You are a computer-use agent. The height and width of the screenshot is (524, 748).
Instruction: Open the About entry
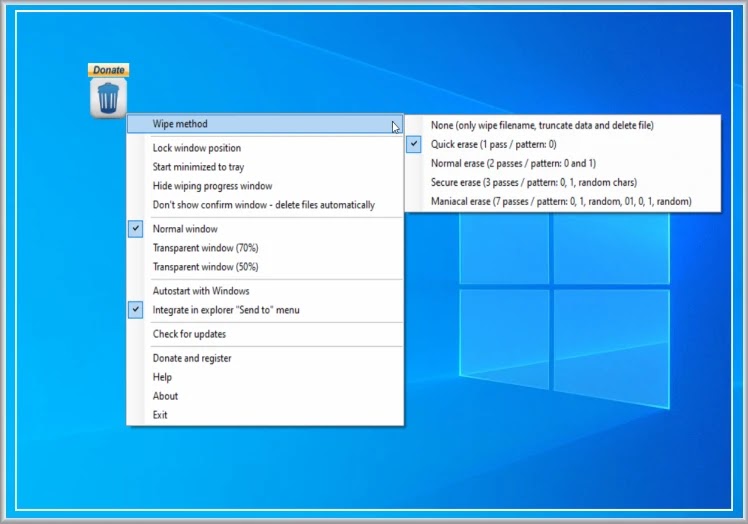(x=265, y=396)
